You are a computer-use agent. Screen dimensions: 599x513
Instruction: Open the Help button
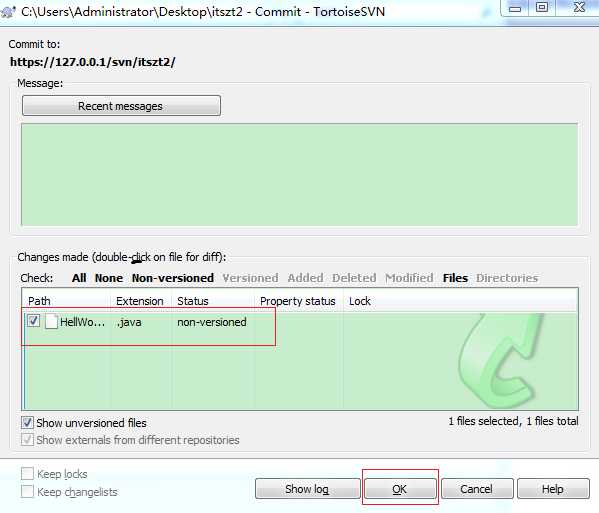(x=552, y=489)
